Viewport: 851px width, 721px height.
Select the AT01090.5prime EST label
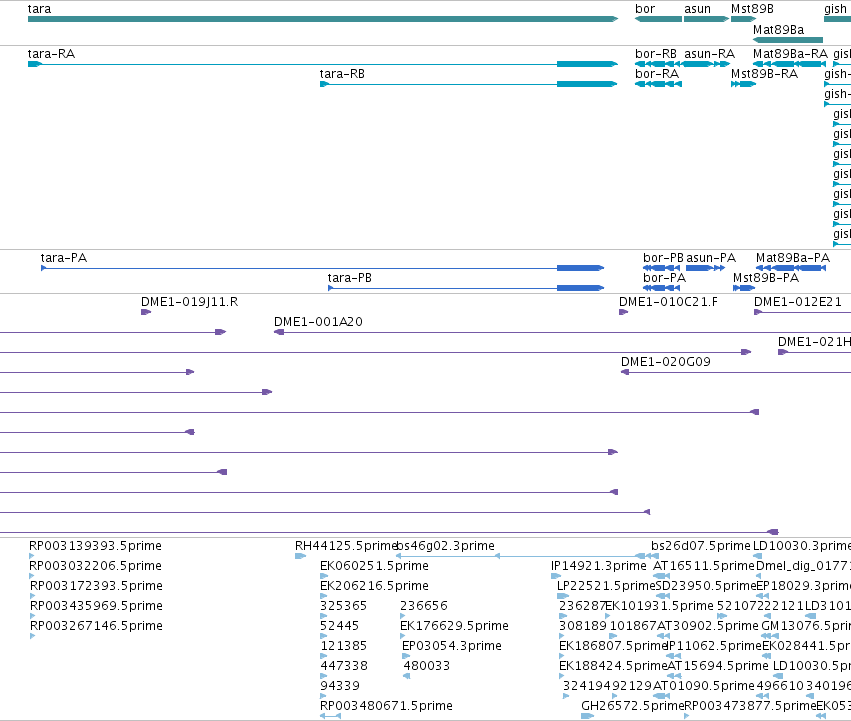[x=704, y=686]
